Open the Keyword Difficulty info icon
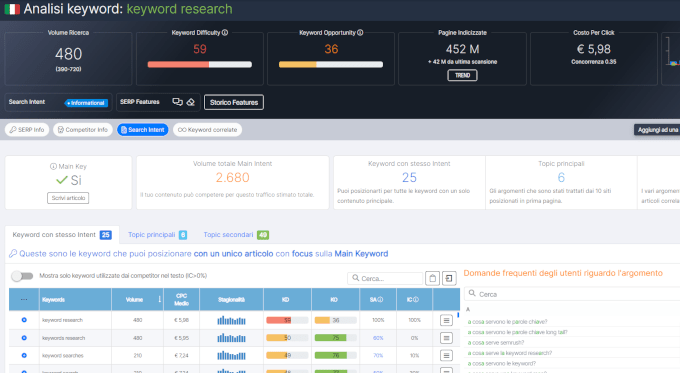680x373 pixels. pyautogui.click(x=225, y=33)
